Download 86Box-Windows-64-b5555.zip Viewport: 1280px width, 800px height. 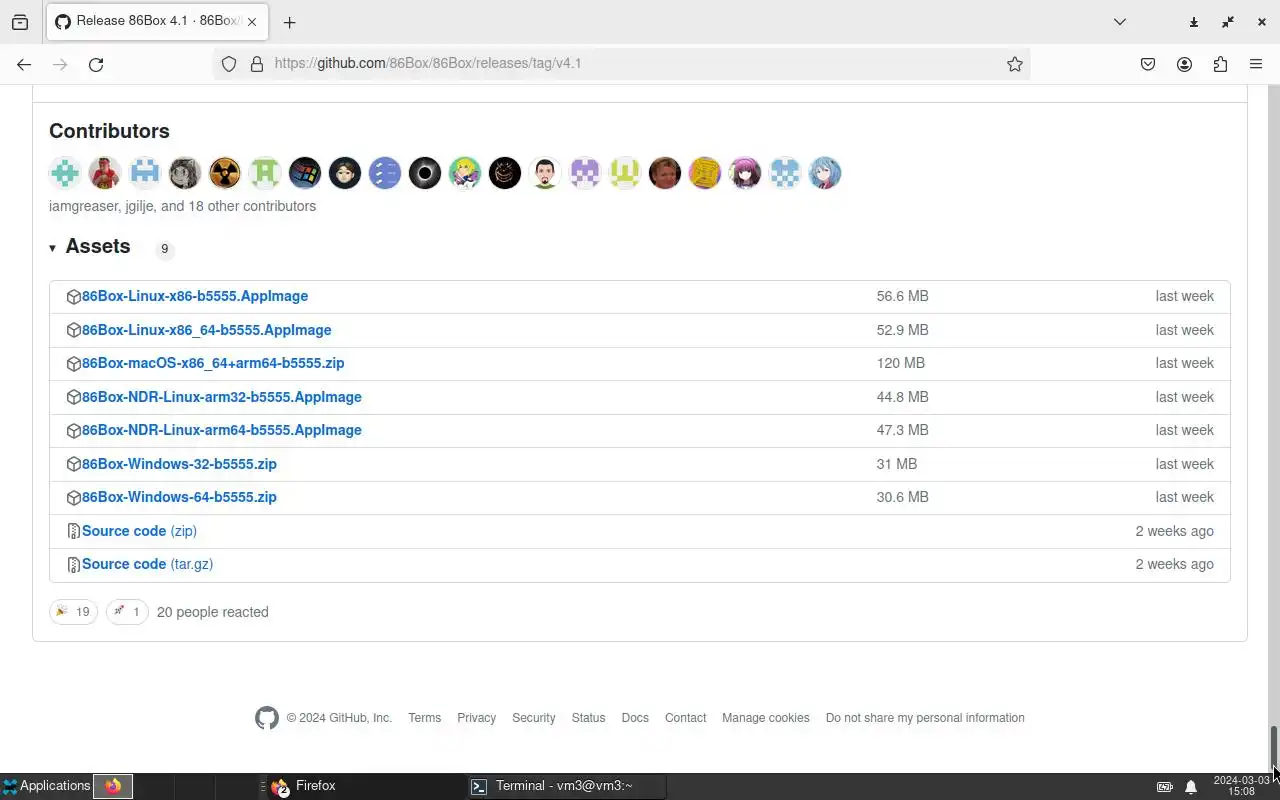179,497
